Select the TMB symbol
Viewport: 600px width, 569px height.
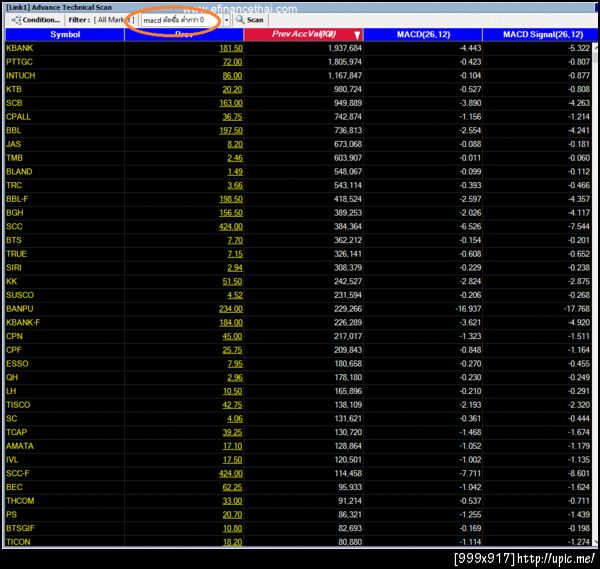point(15,158)
